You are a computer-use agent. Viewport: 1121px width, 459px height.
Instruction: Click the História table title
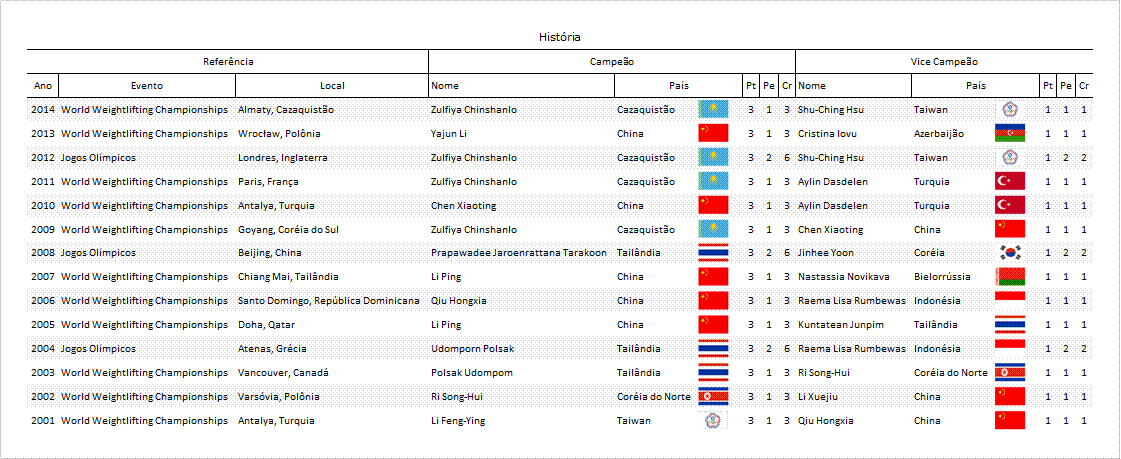tap(560, 36)
